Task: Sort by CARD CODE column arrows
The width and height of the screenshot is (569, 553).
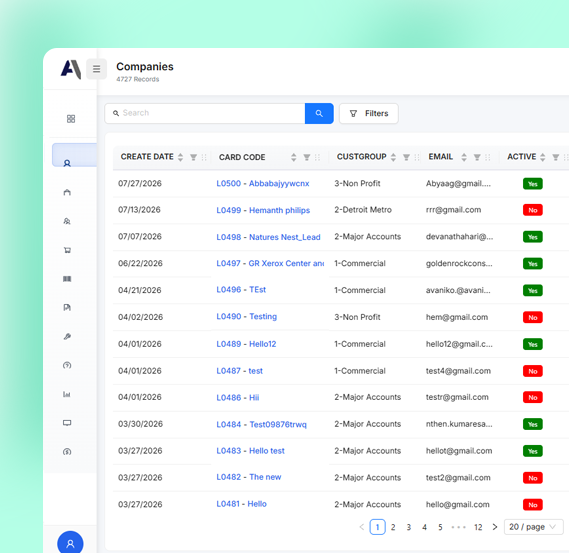Action: pyautogui.click(x=294, y=157)
